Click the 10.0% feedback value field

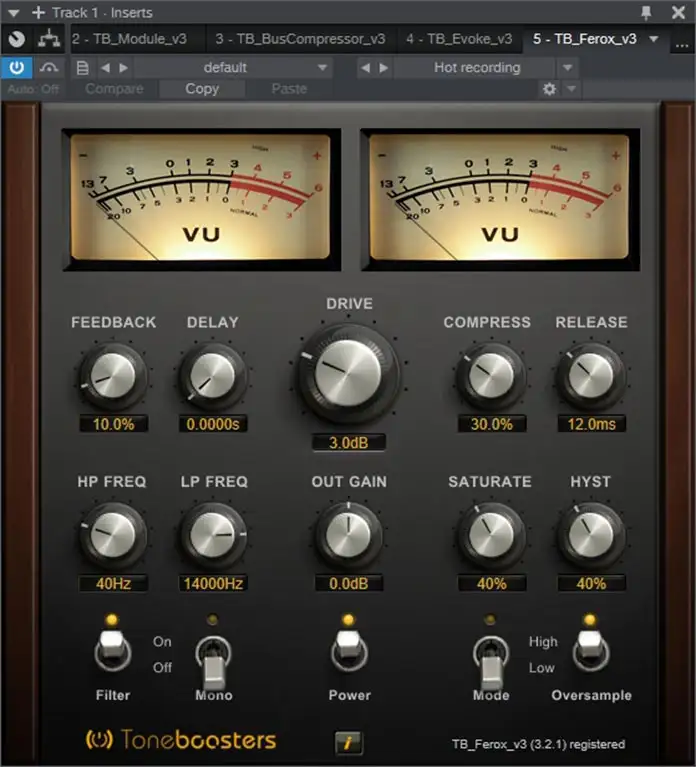[113, 424]
